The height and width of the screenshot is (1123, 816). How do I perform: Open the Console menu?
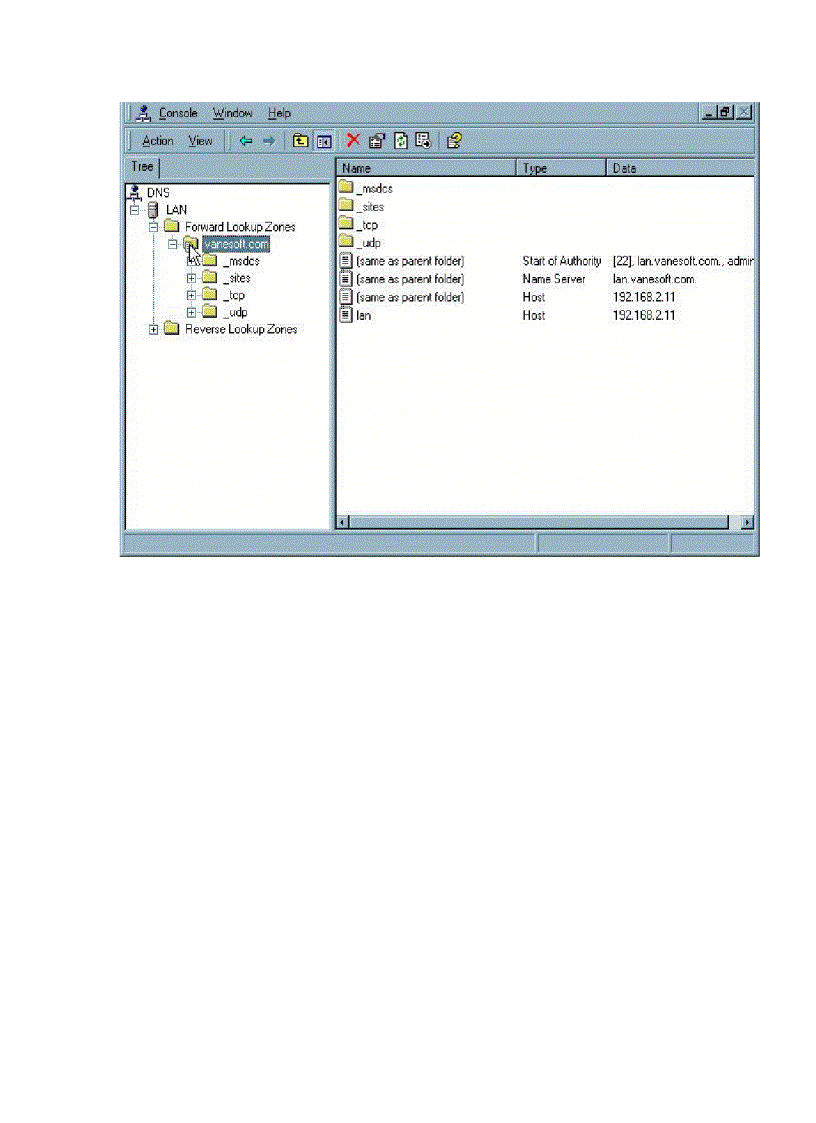178,113
